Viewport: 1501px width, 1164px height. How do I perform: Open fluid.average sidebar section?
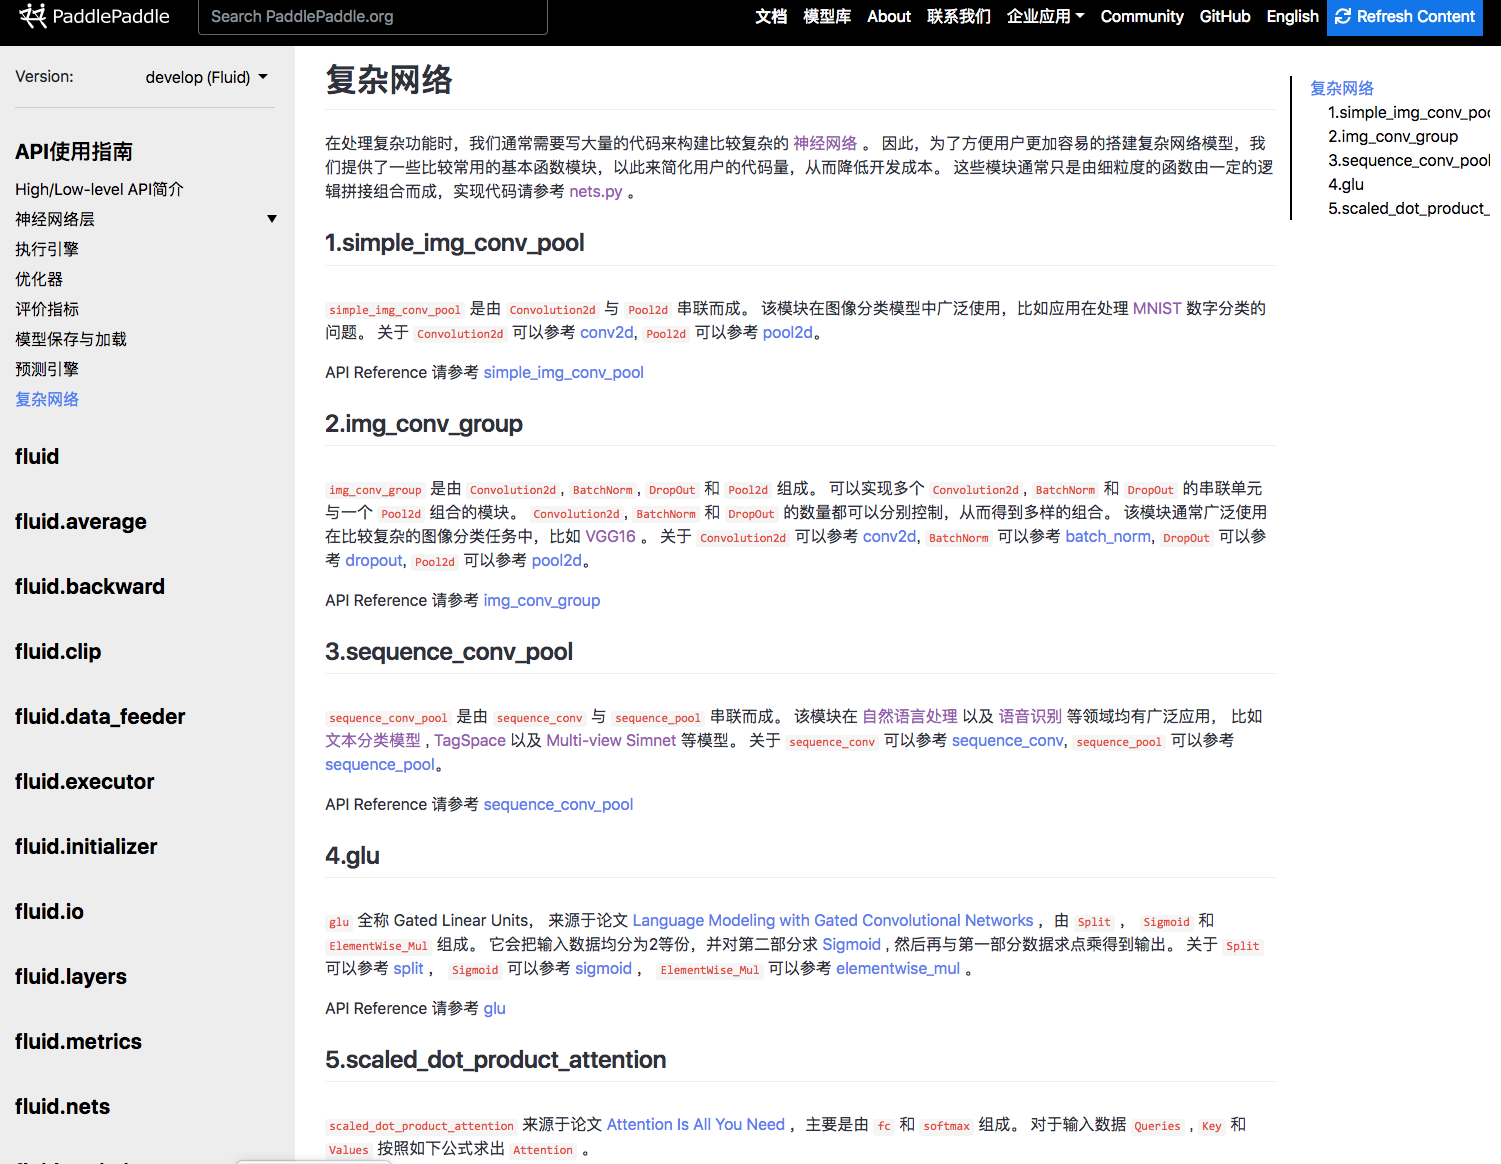coord(81,522)
